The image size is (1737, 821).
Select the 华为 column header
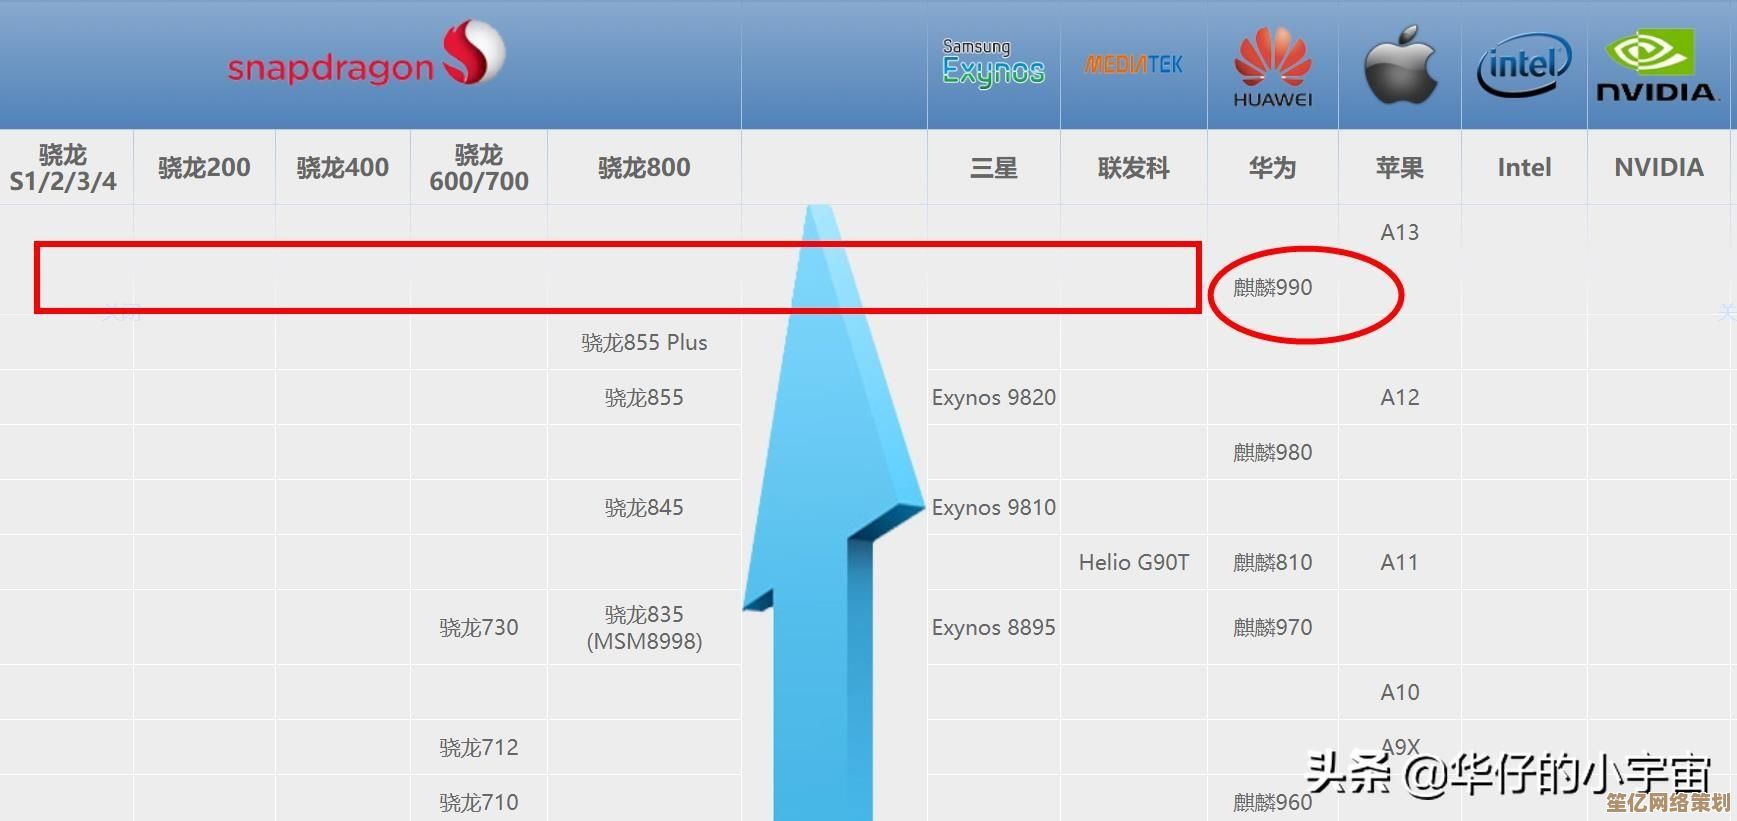(1273, 168)
